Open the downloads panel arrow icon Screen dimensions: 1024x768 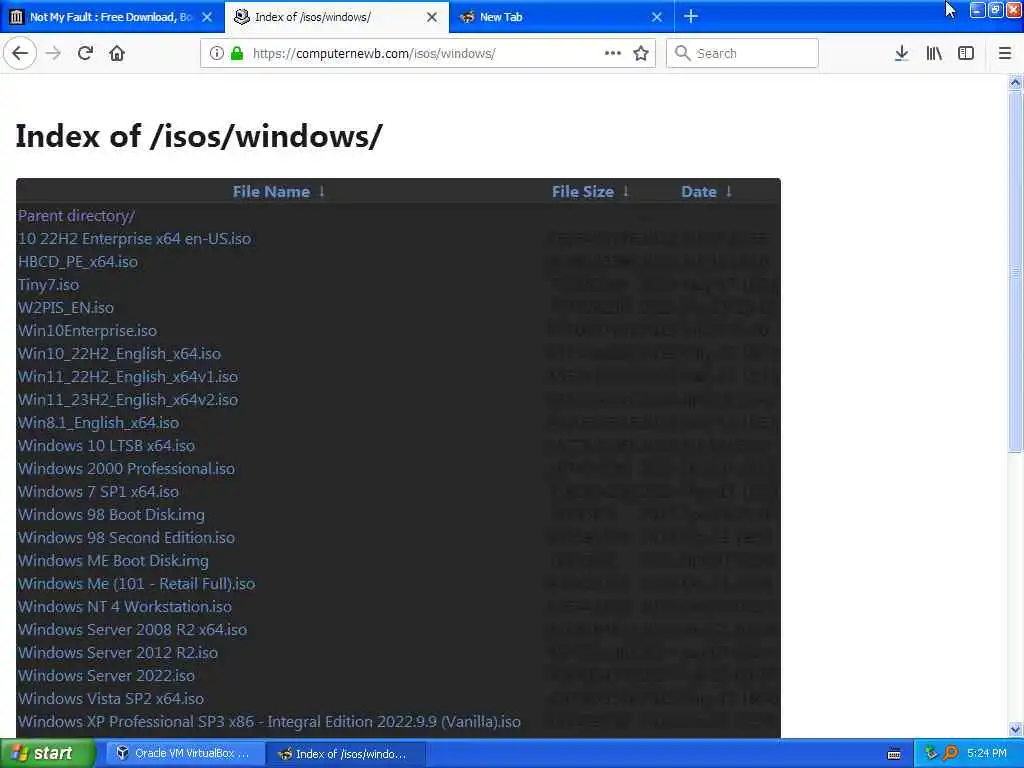[901, 54]
